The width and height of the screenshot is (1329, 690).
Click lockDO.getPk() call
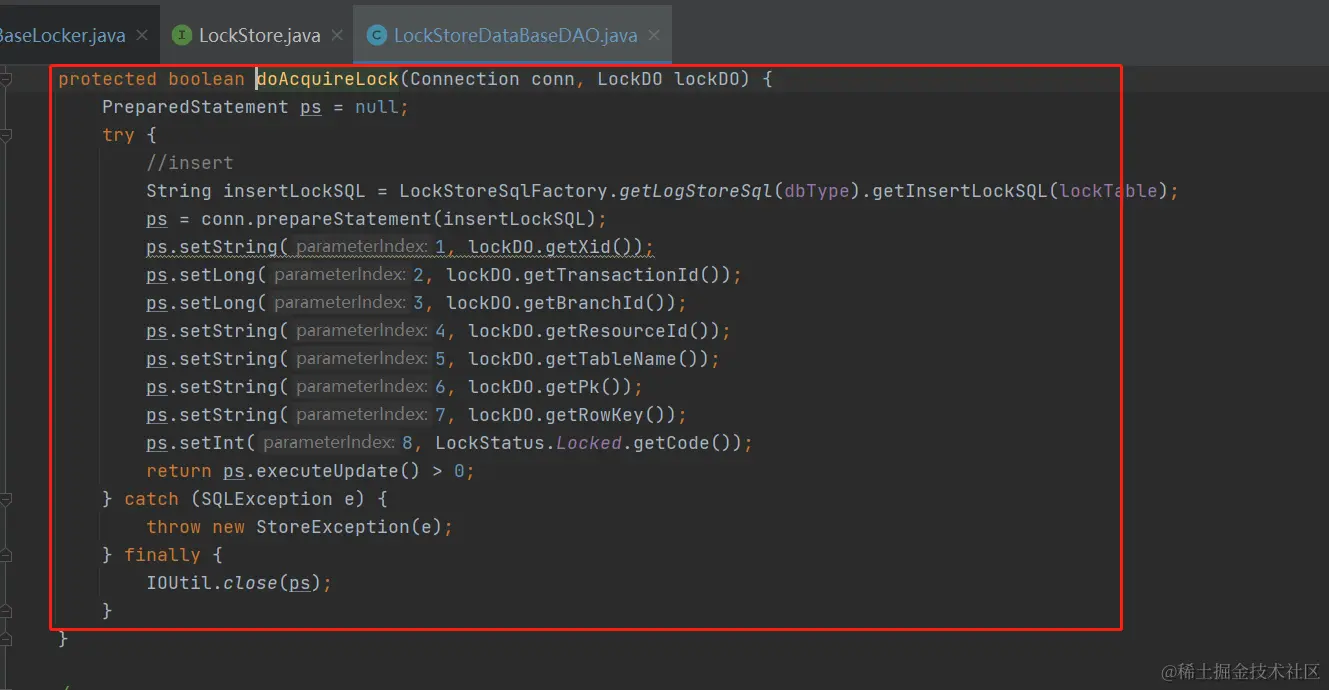(x=550, y=387)
